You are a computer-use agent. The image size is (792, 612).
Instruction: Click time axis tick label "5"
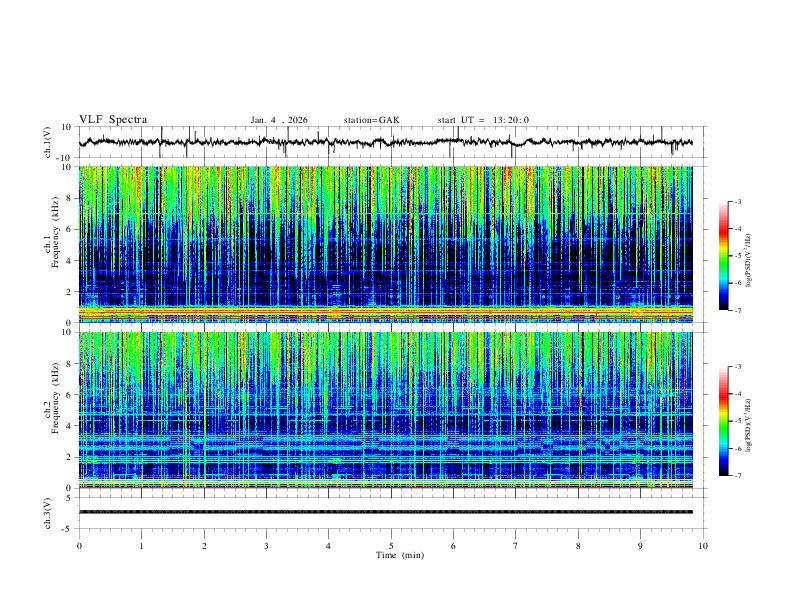[x=391, y=546]
